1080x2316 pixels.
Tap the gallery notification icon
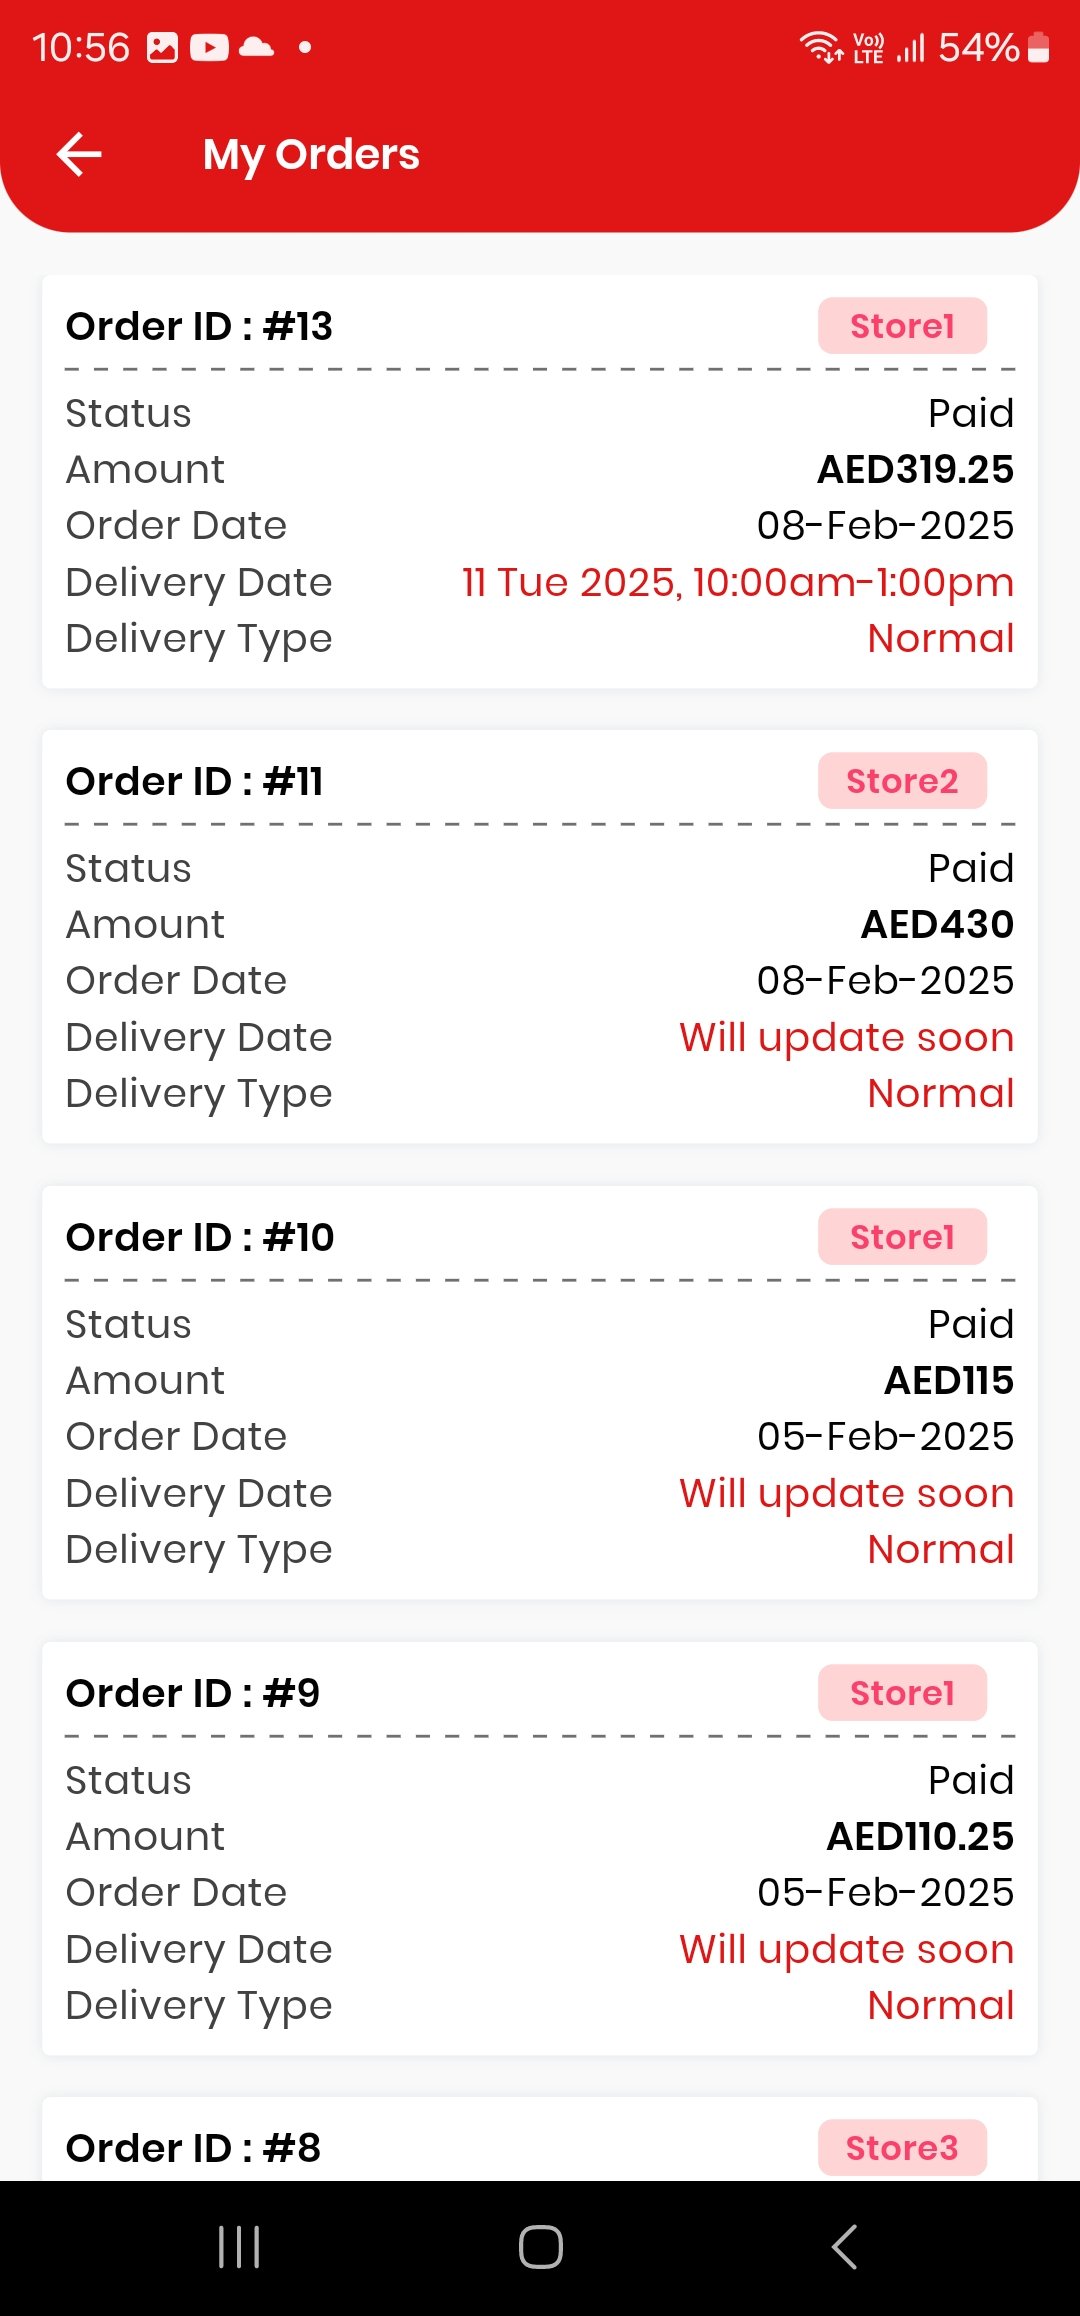[x=162, y=47]
